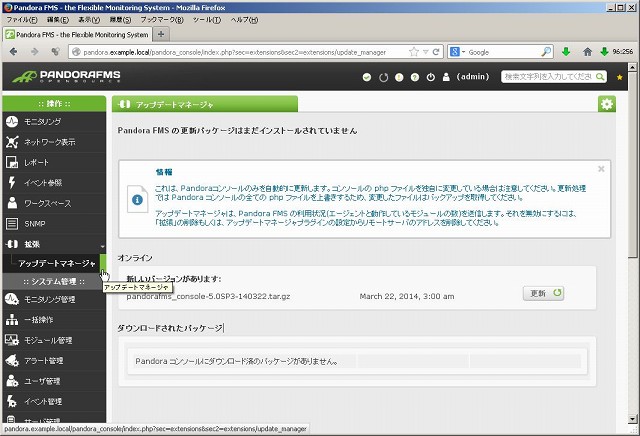Viewport: 640px width, 436px height.
Task: Reload the page from address bar
Action: point(436,52)
